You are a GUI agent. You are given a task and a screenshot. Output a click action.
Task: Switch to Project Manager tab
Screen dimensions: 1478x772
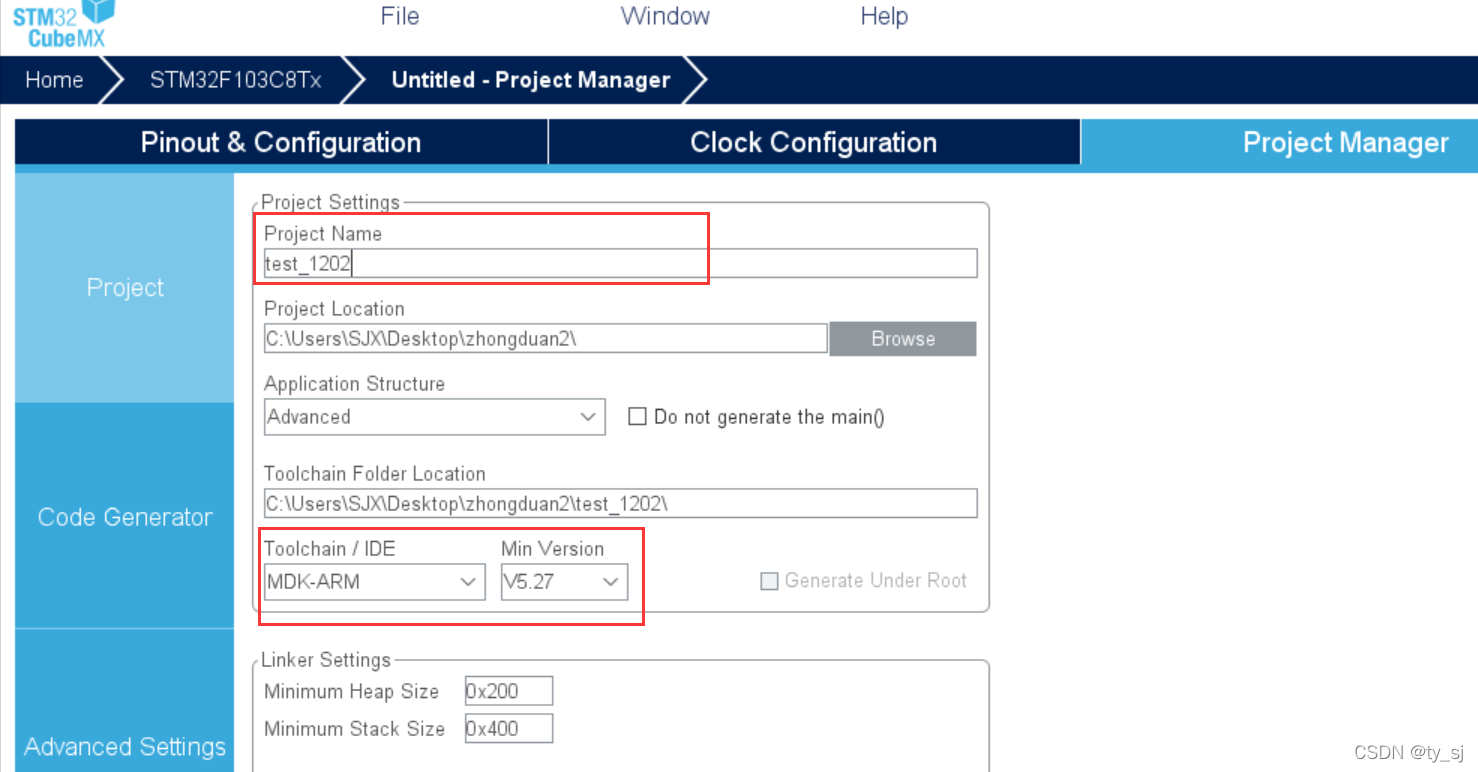[1279, 142]
